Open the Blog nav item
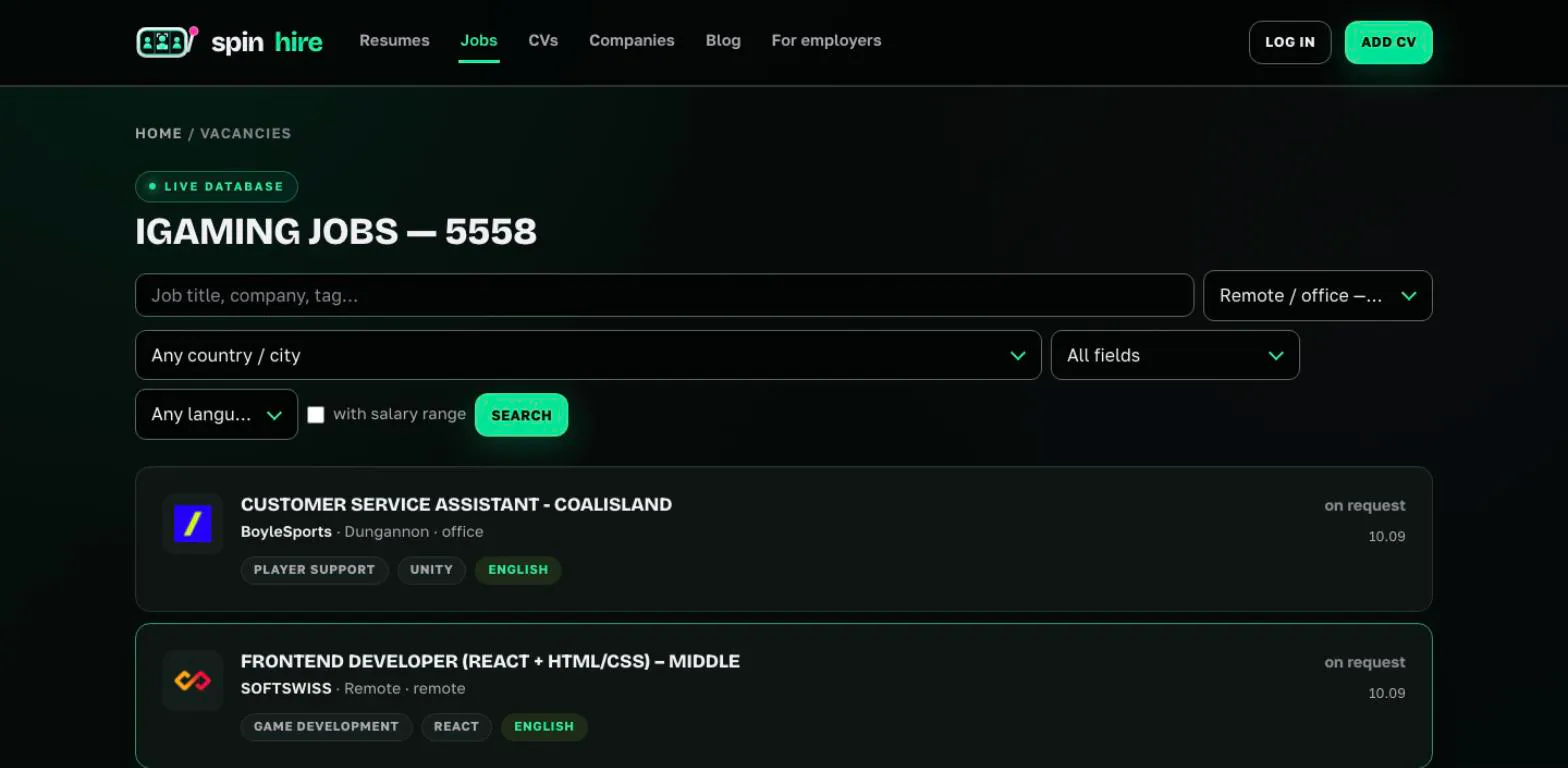 (x=723, y=41)
